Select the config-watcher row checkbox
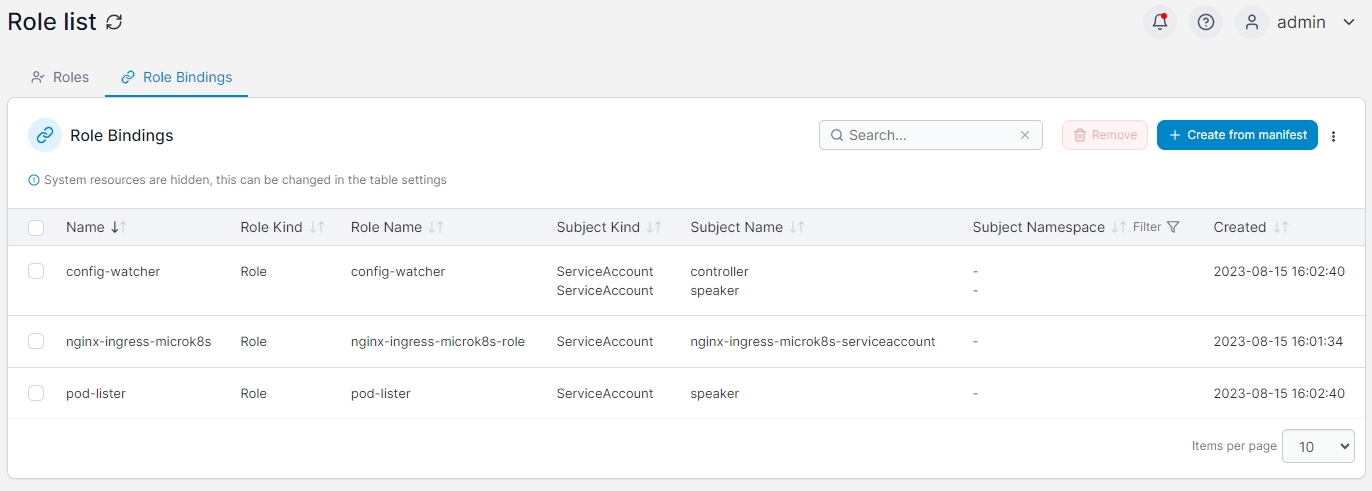 coord(36,271)
